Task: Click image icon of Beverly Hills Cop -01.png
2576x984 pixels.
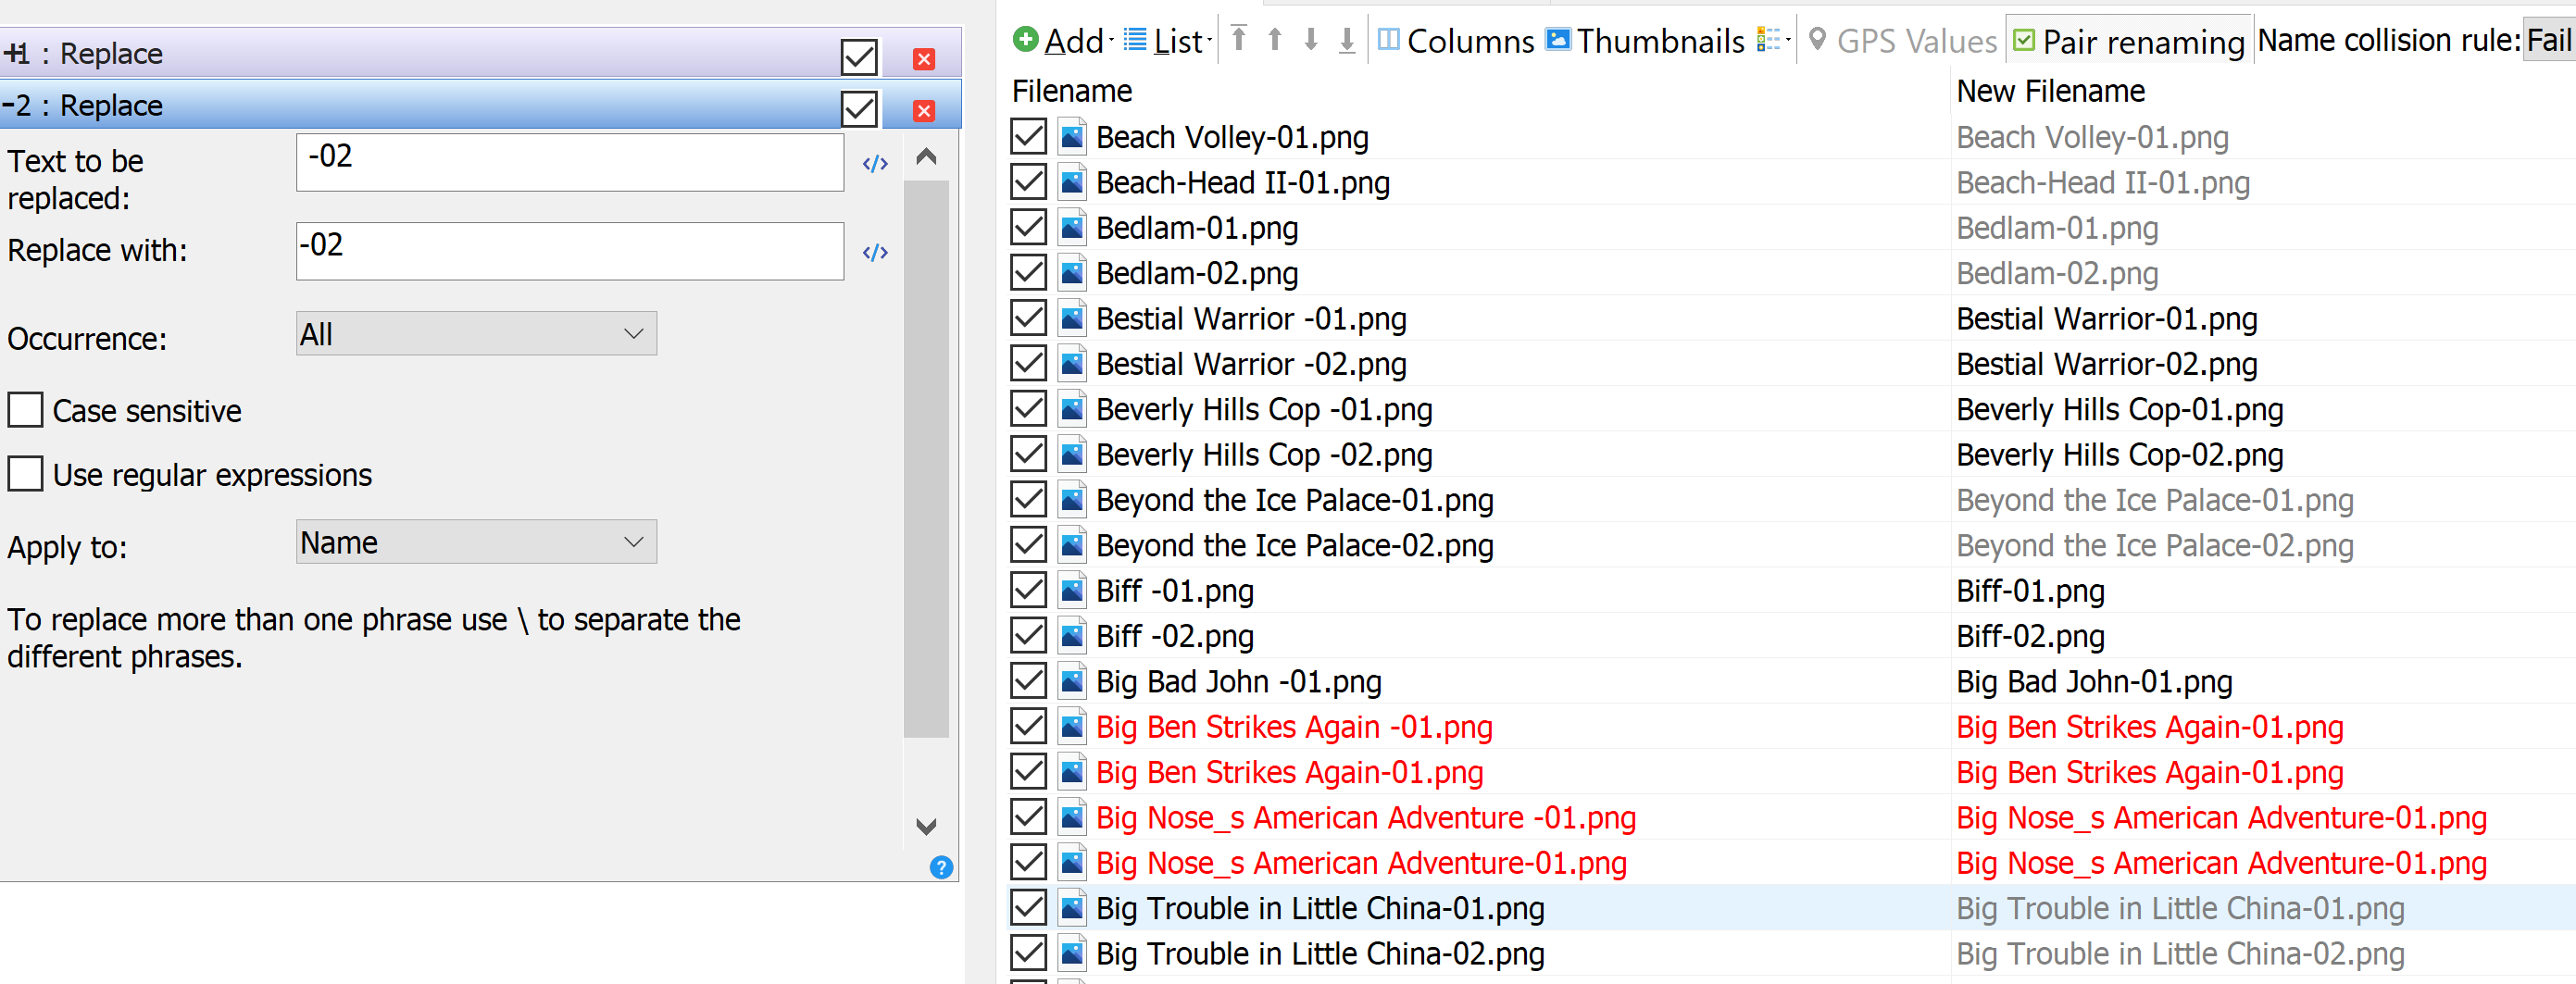Action: point(1072,409)
